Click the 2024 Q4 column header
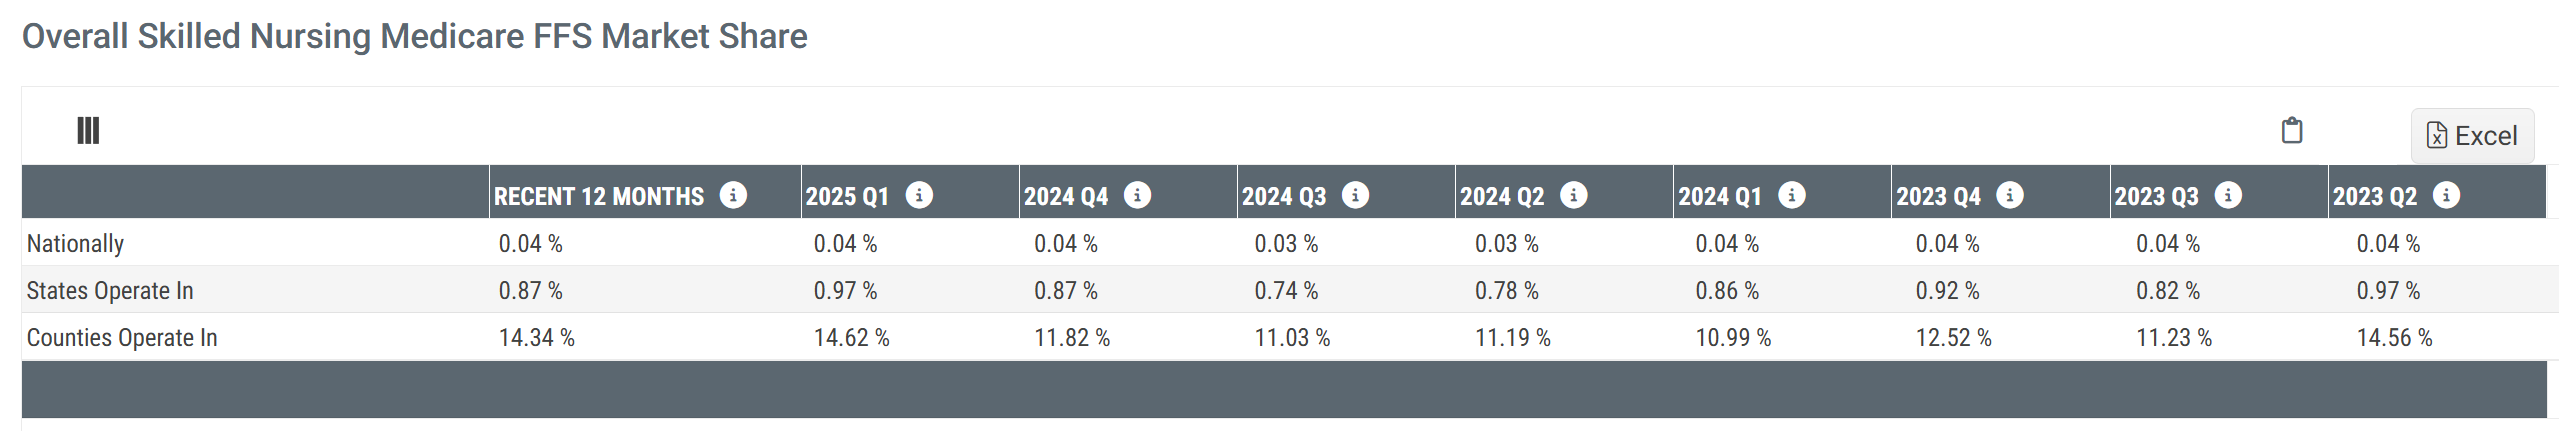This screenshot has height=431, width=2559. point(1065,196)
